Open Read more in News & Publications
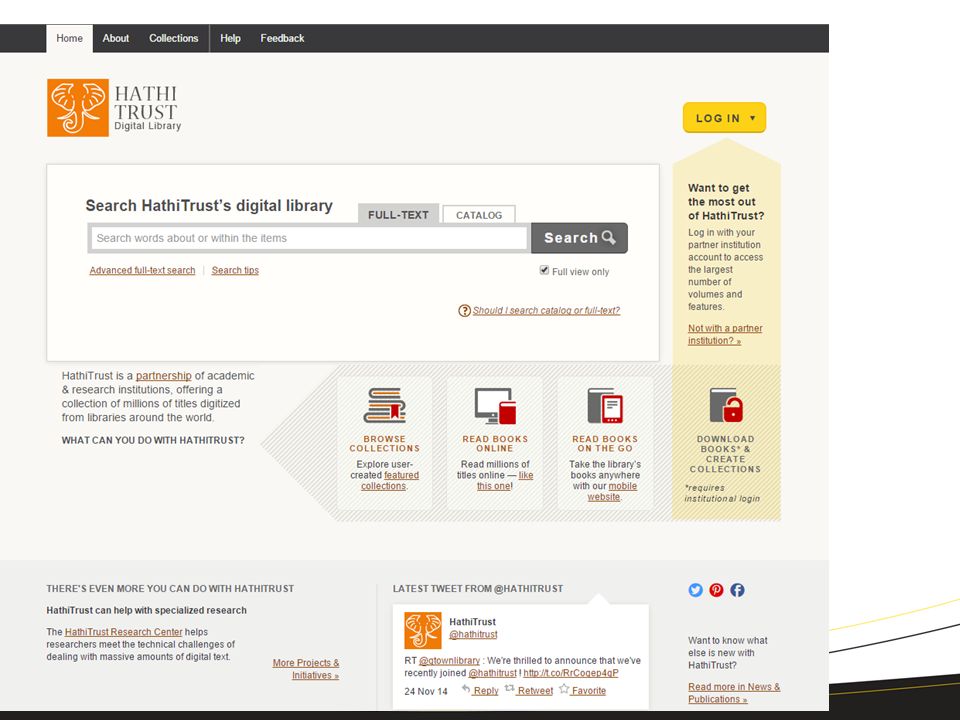 (x=734, y=693)
